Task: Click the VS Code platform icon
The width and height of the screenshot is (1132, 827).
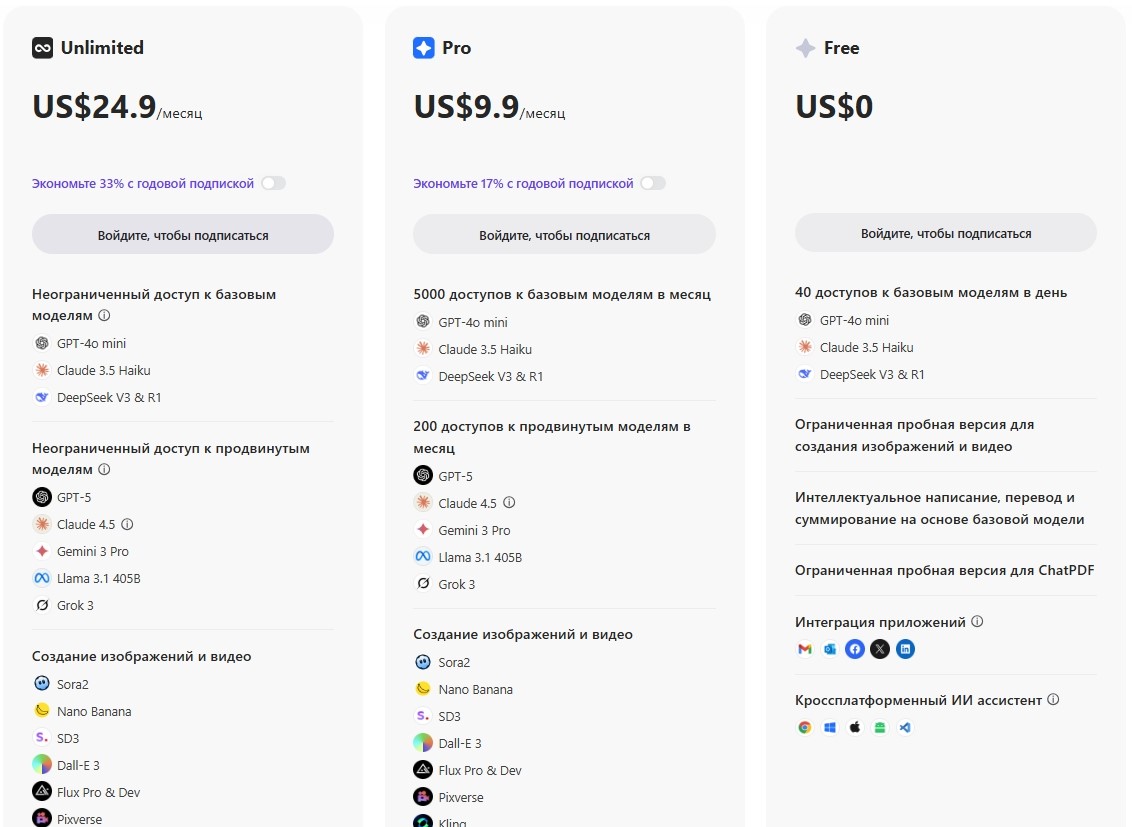Action: 905,727
